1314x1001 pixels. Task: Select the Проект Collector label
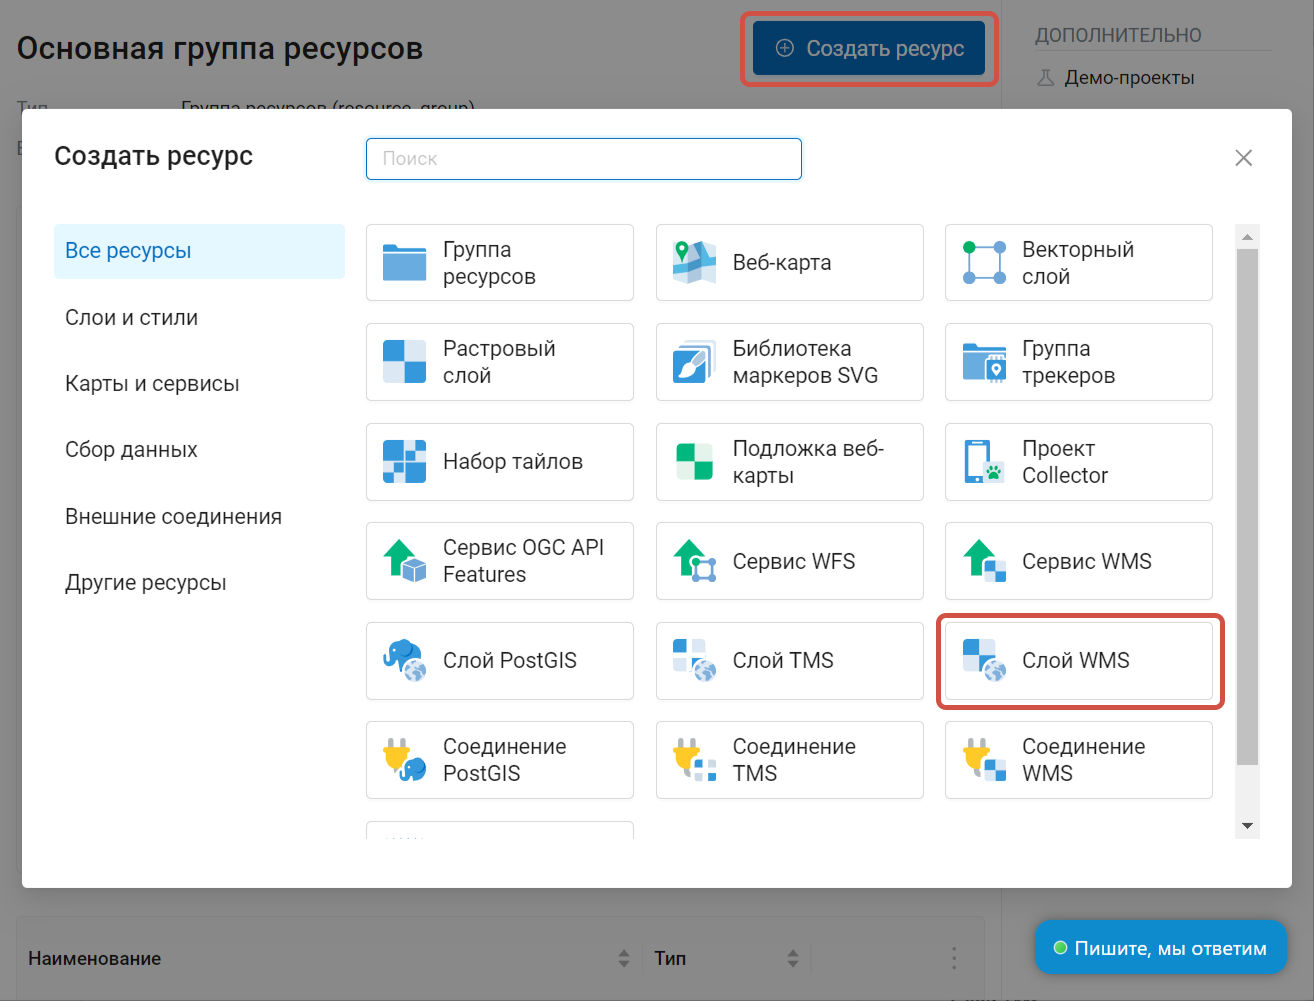(1065, 462)
